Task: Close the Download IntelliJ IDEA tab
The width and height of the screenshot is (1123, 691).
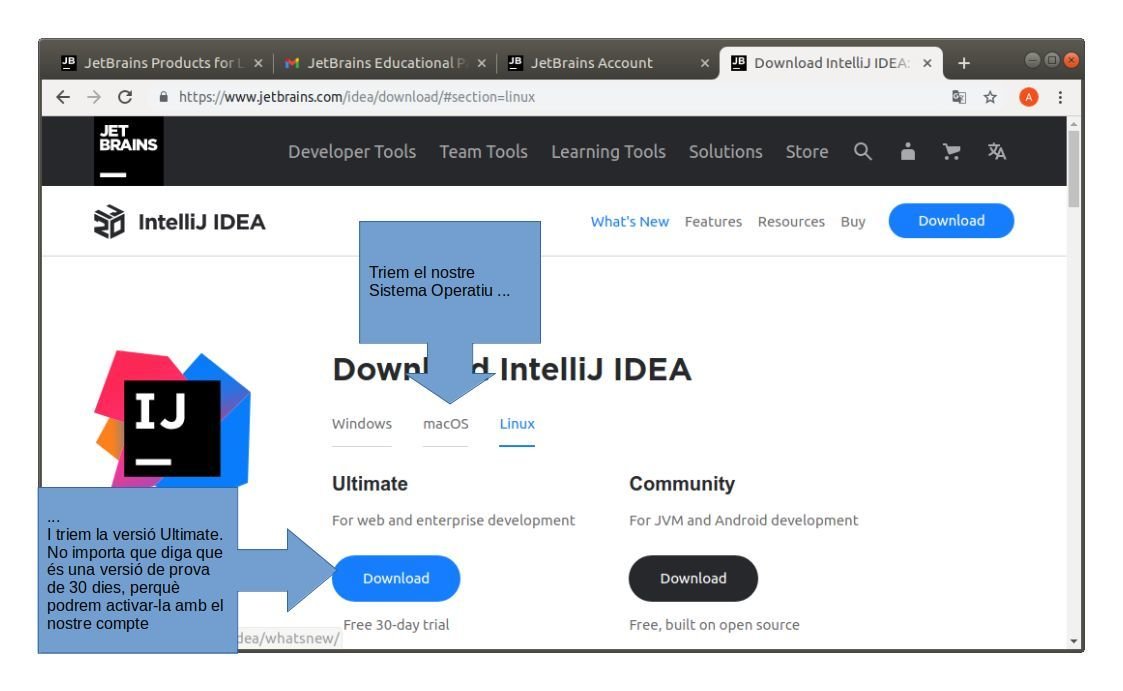Action: tap(927, 63)
